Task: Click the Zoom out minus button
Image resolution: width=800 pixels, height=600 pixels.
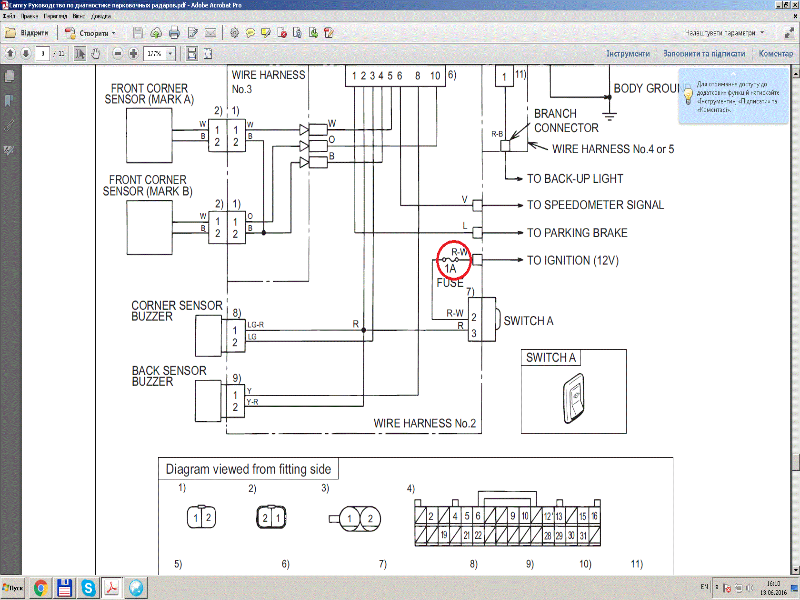Action: point(118,53)
